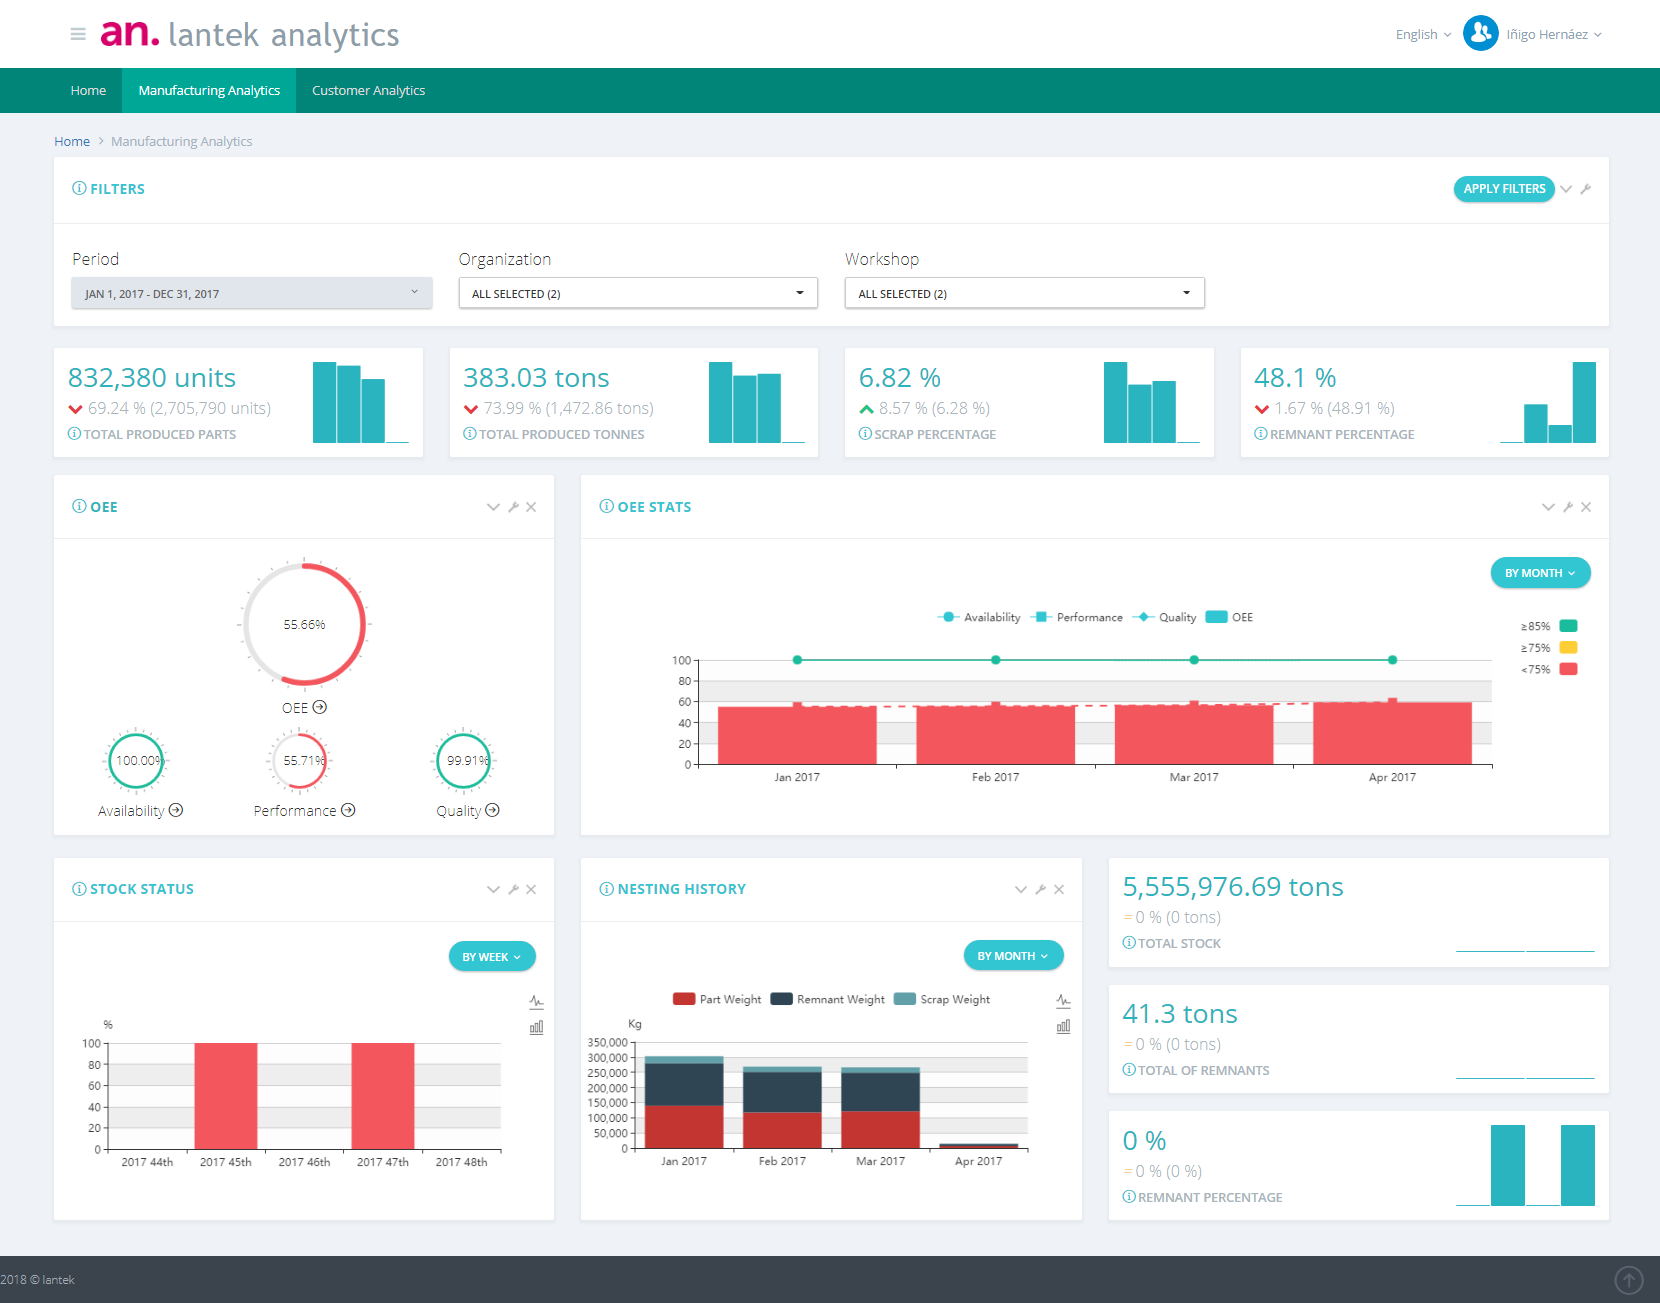Switch to Customer Analytics tab
Image resolution: width=1660 pixels, height=1303 pixels.
click(x=368, y=90)
